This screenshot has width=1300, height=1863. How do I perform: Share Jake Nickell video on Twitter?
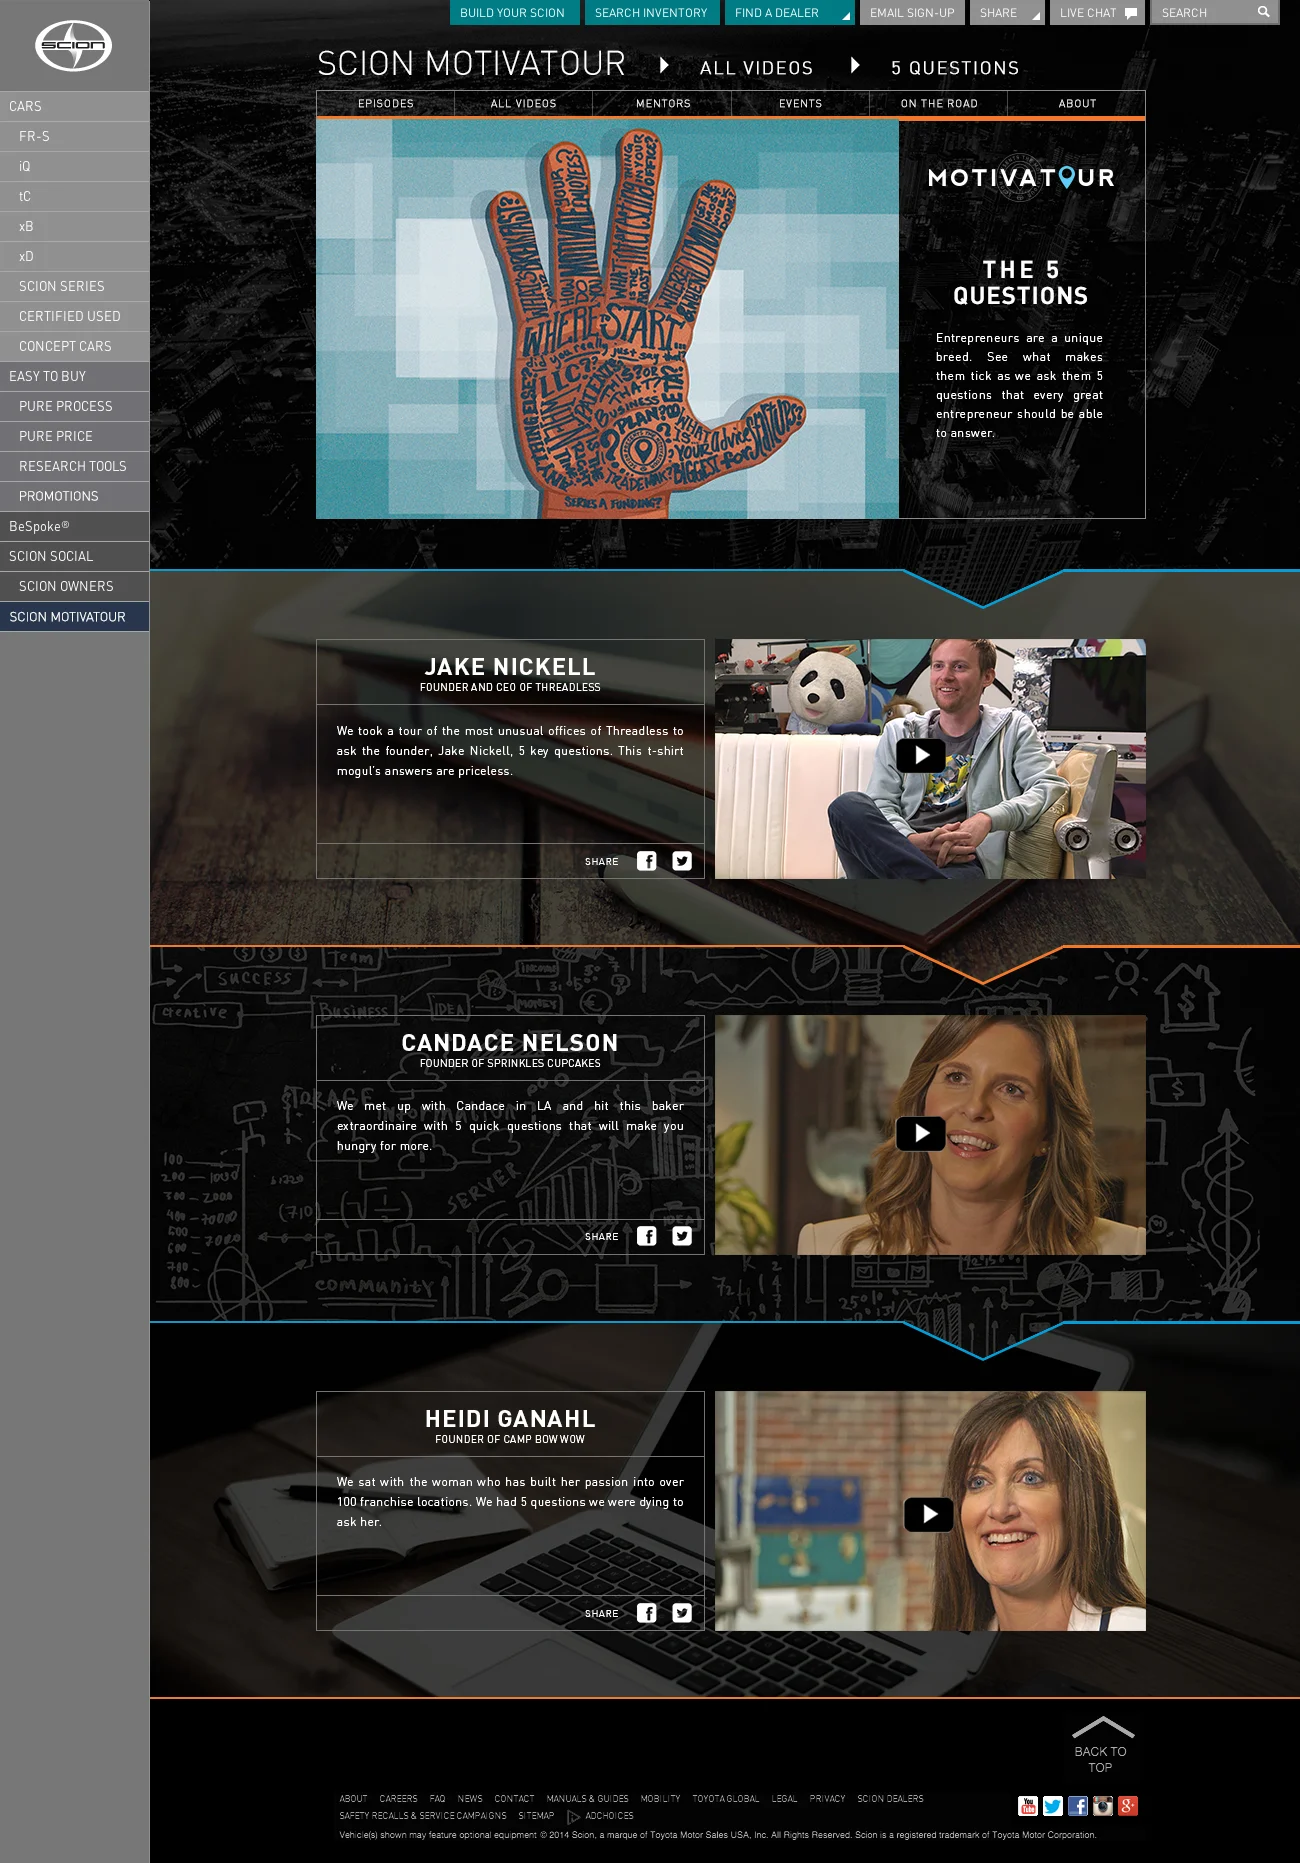[x=682, y=861]
